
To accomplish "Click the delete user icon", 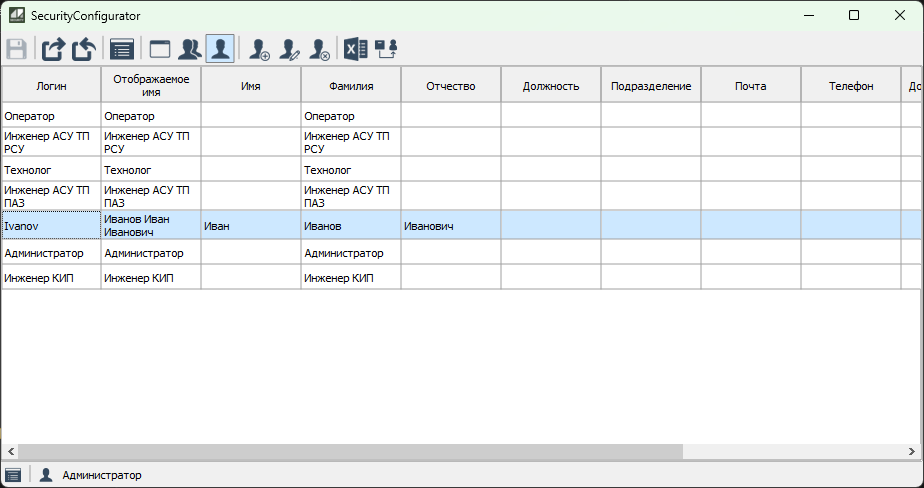I will 320,49.
